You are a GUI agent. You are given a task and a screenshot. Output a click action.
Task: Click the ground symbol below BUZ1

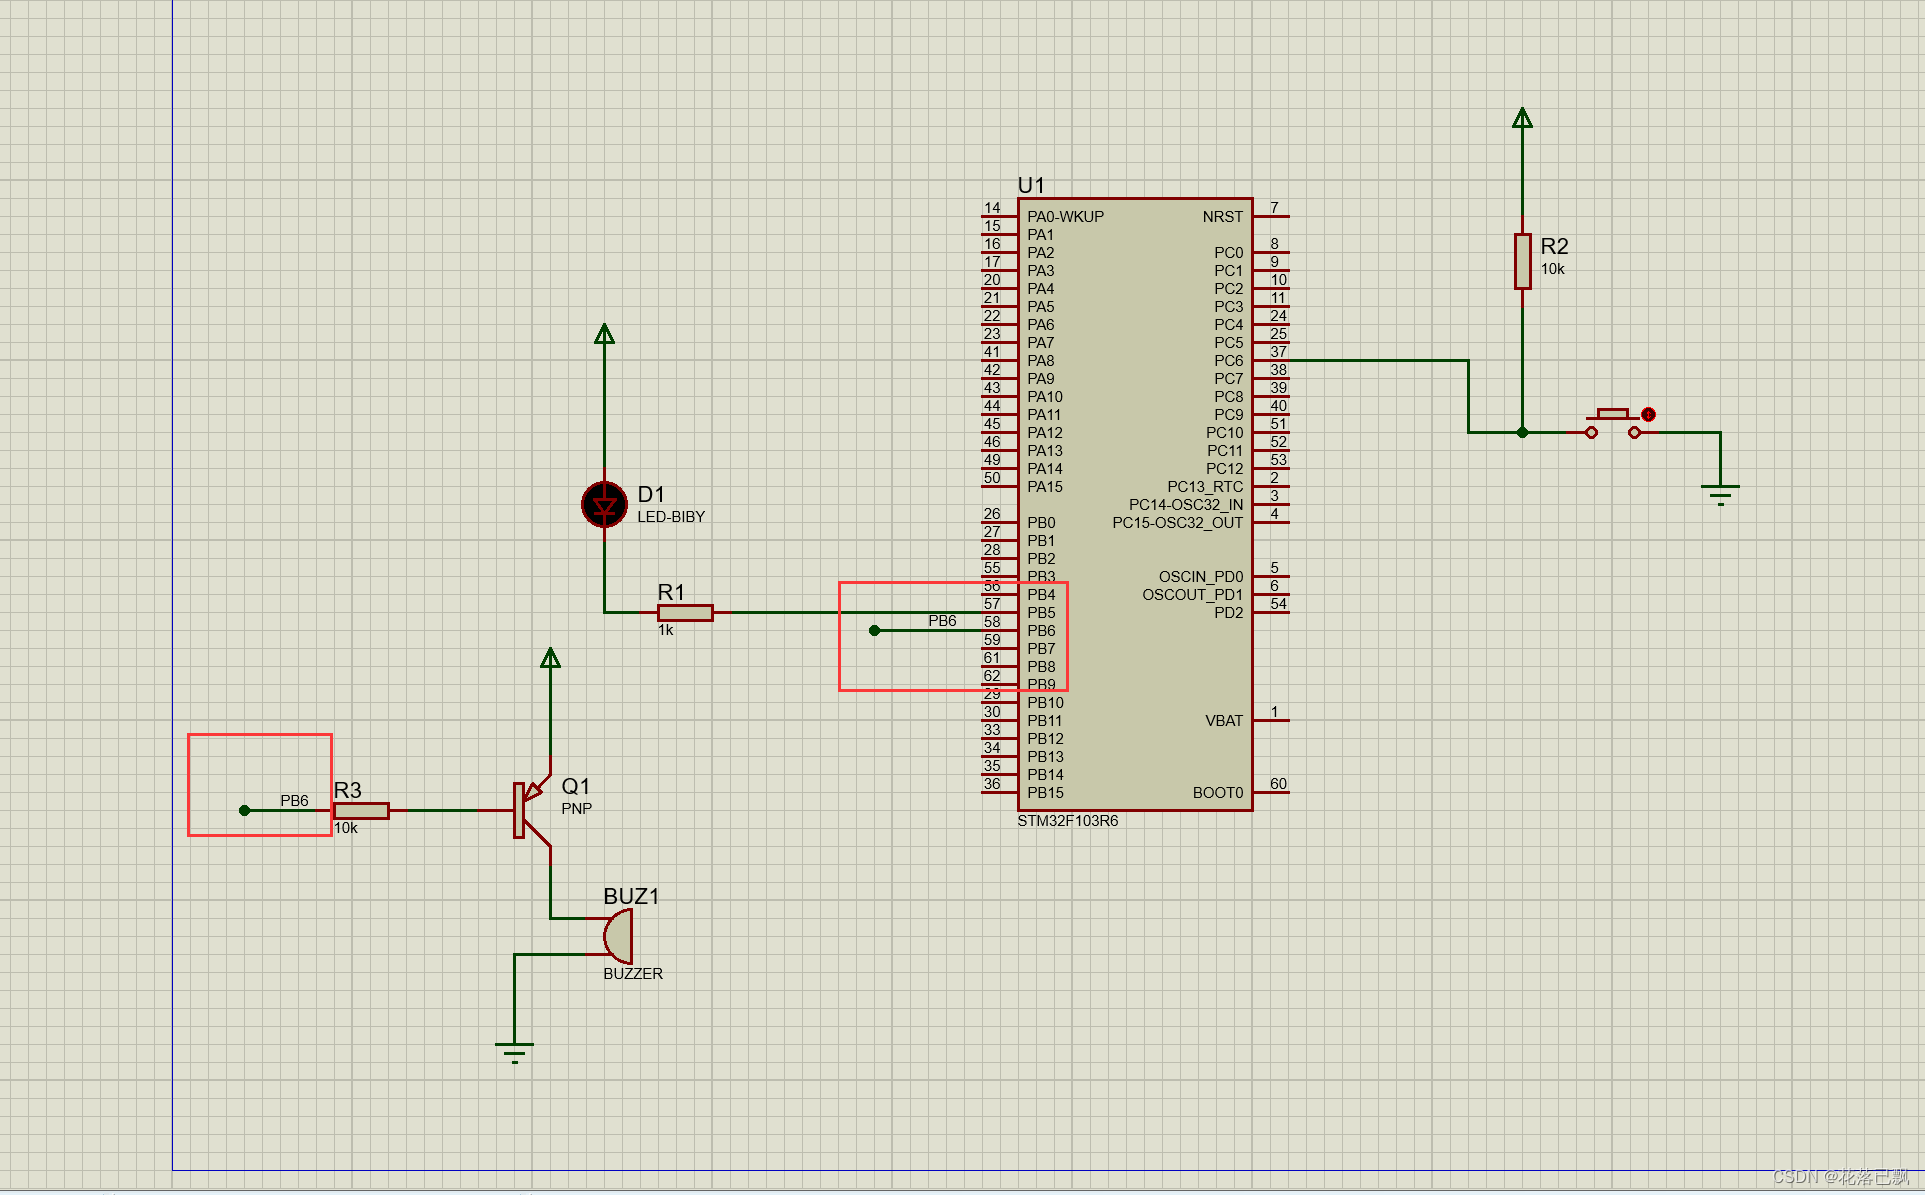click(513, 1047)
